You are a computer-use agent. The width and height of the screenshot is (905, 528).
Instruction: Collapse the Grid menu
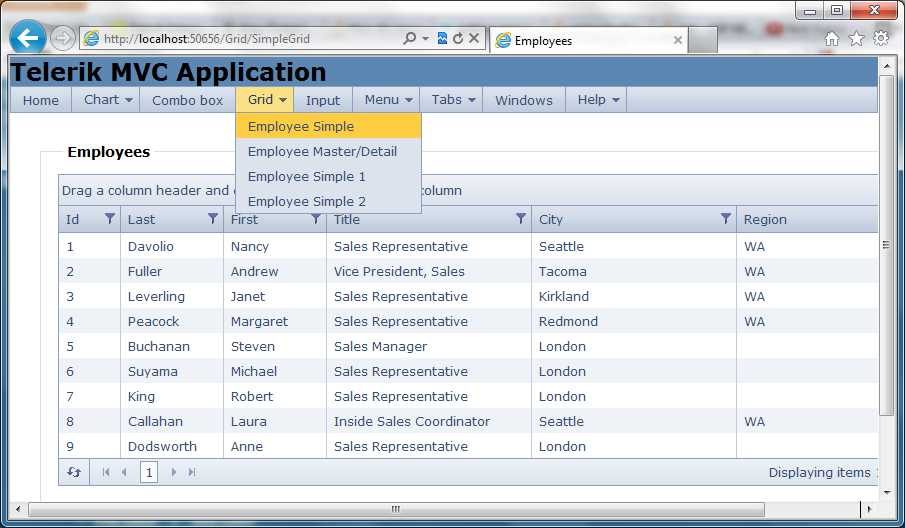265,100
